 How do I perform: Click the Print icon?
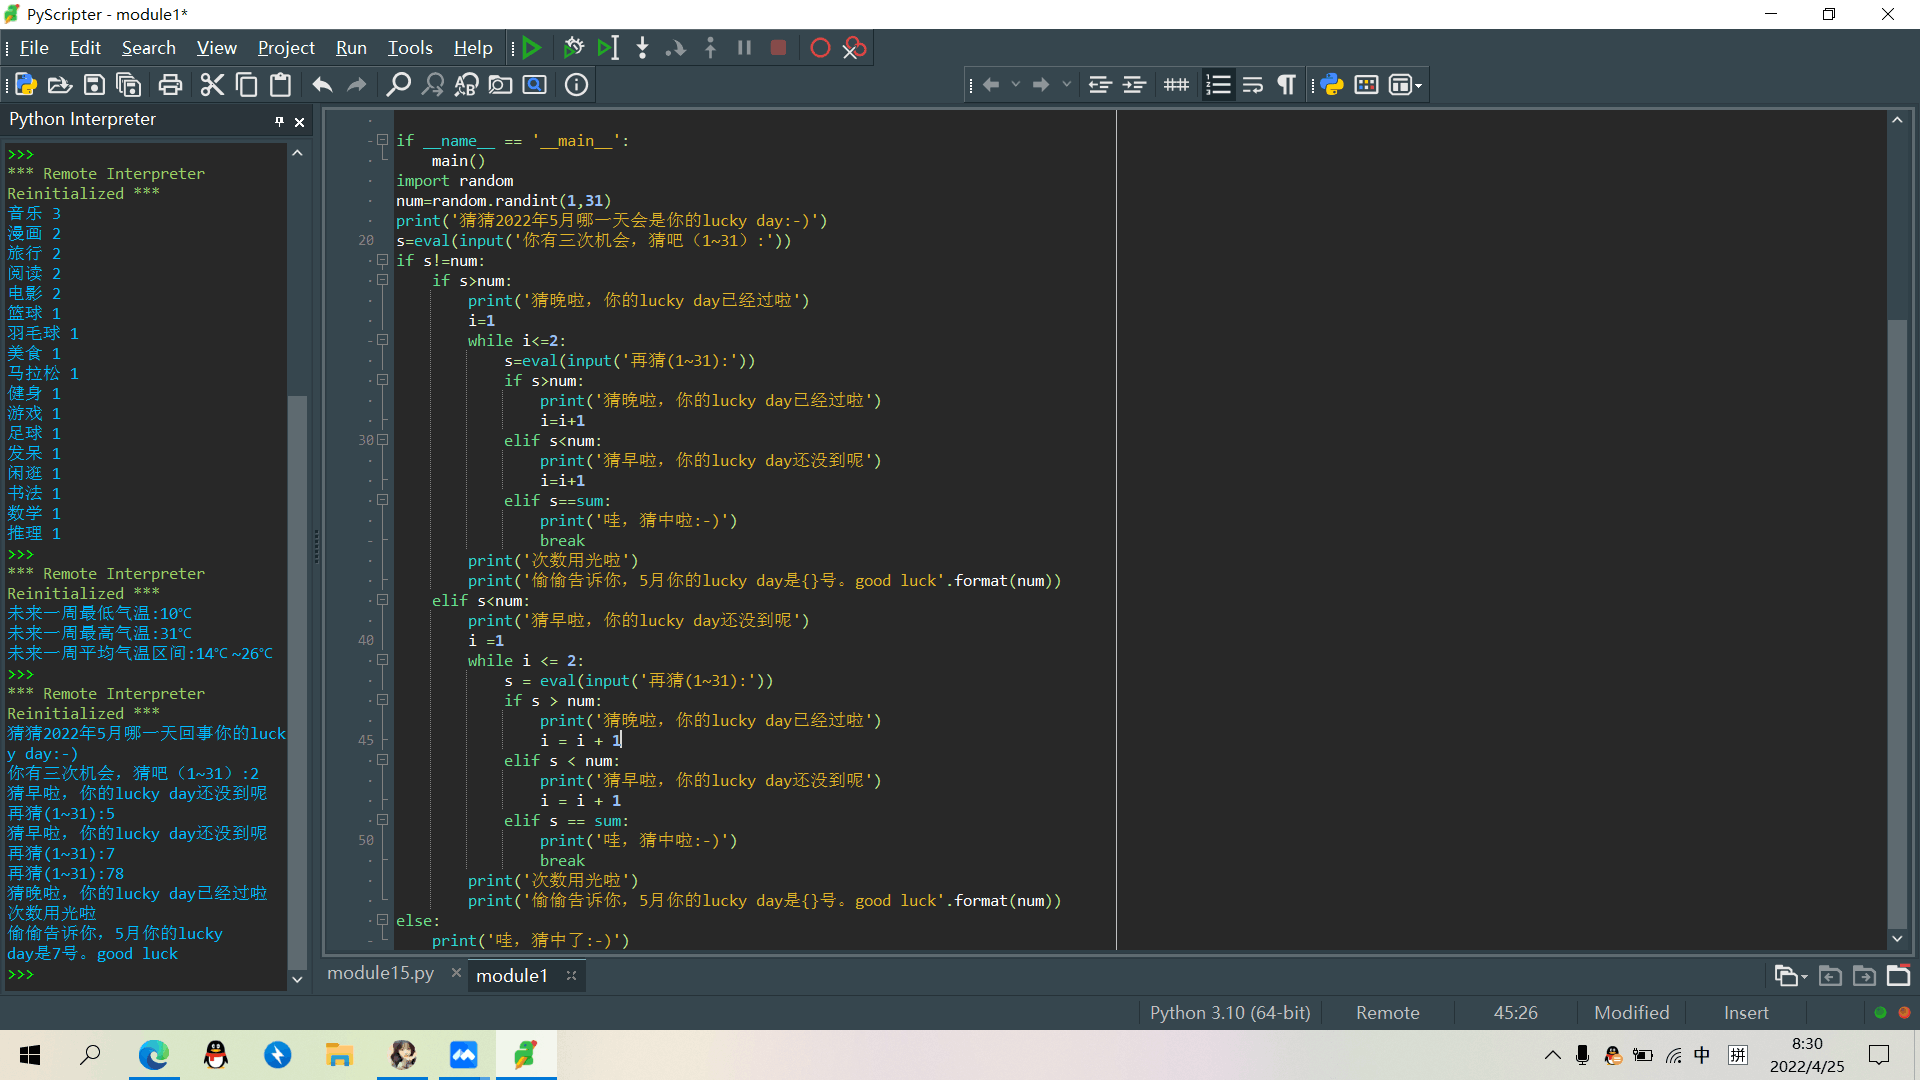170,85
